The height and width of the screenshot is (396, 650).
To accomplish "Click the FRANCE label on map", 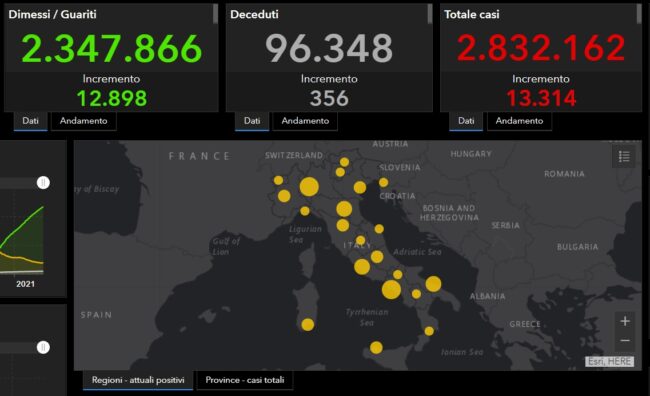I will coord(199,156).
